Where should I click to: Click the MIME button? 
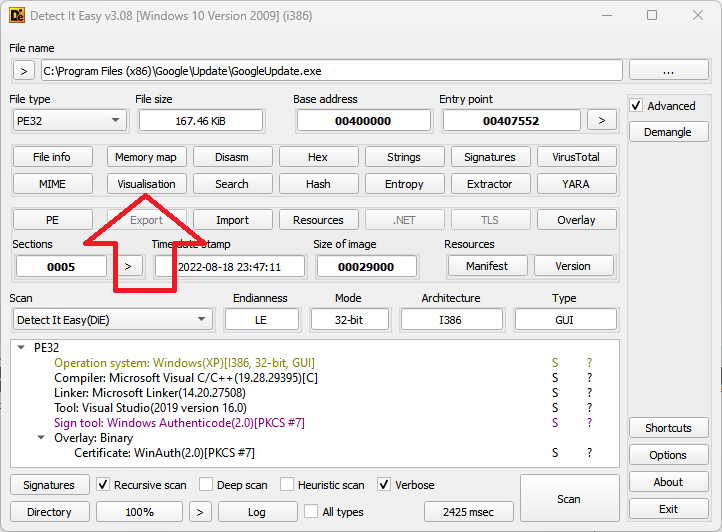pyautogui.click(x=52, y=184)
